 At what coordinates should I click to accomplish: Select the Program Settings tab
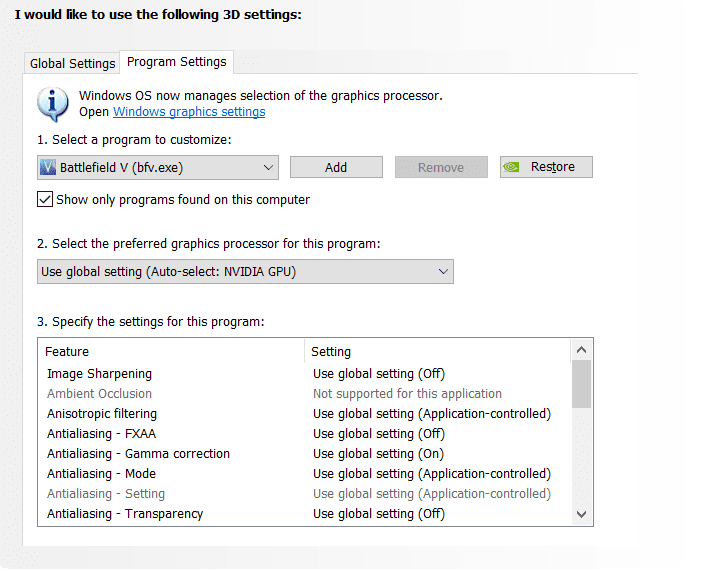pyautogui.click(x=176, y=62)
